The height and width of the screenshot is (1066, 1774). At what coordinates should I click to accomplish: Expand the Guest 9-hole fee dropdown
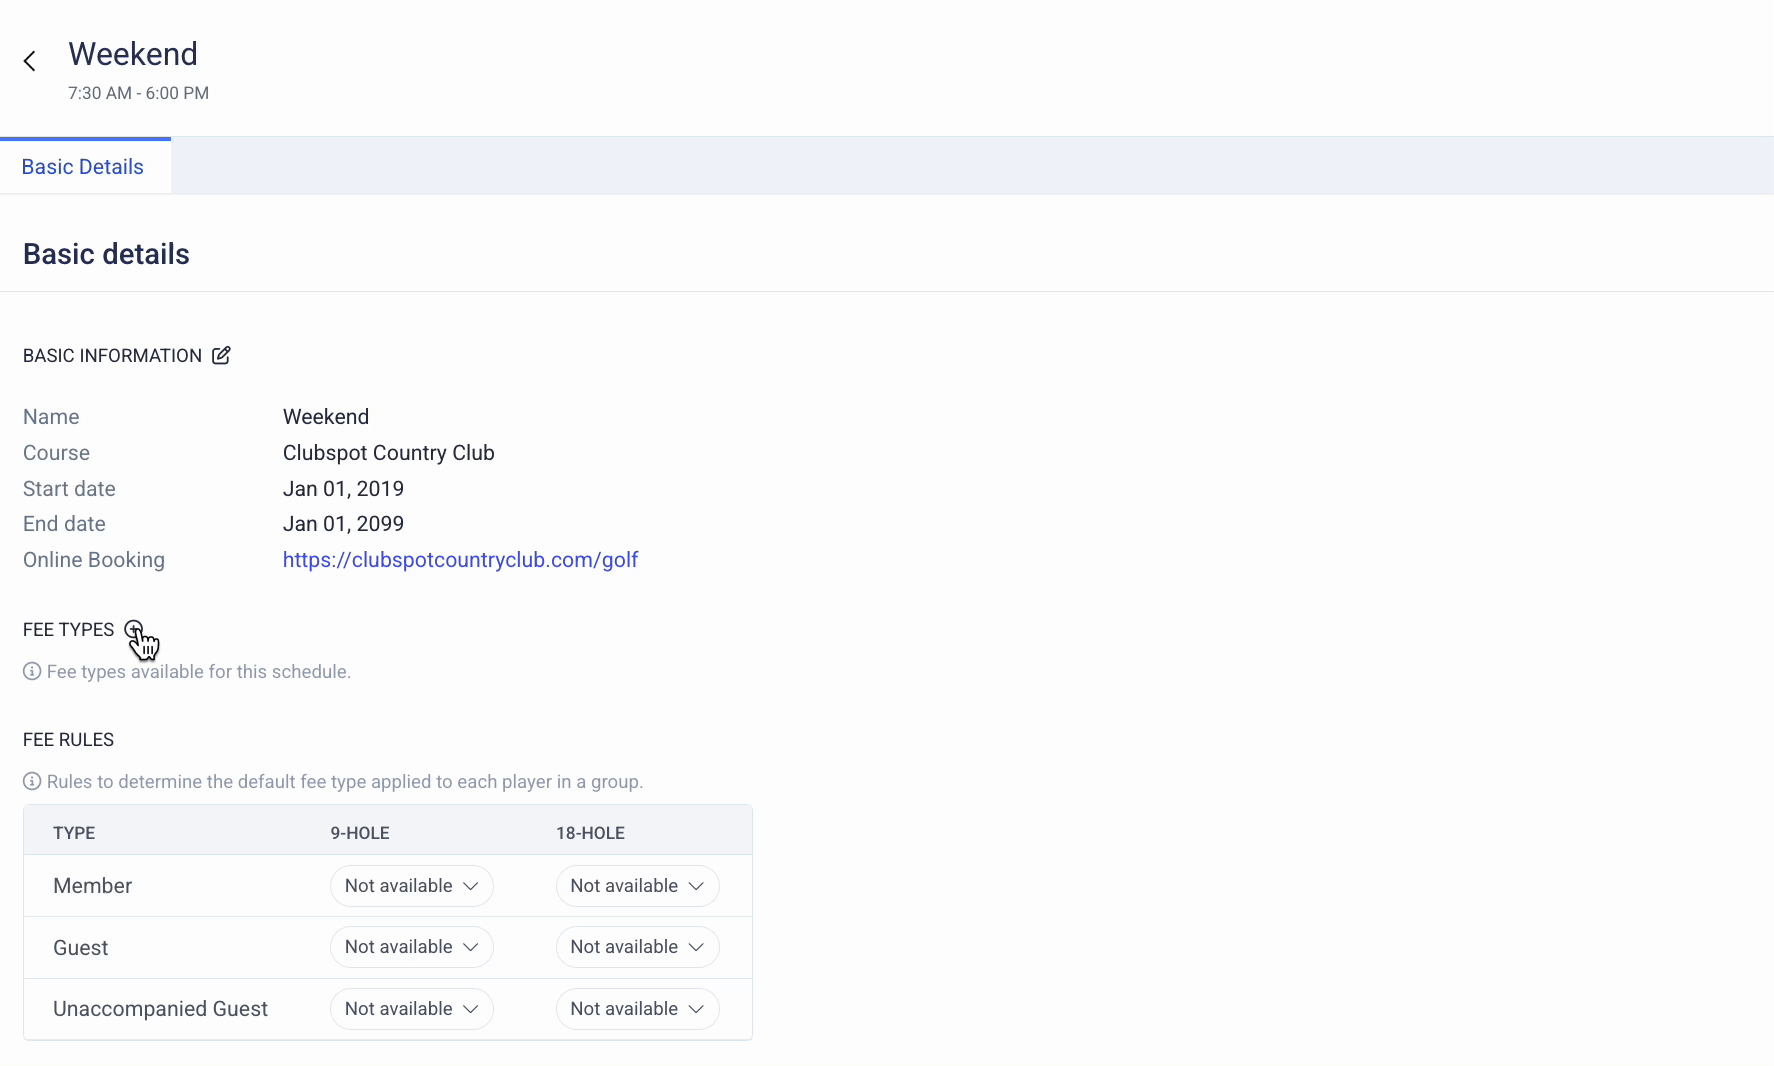[x=412, y=947]
